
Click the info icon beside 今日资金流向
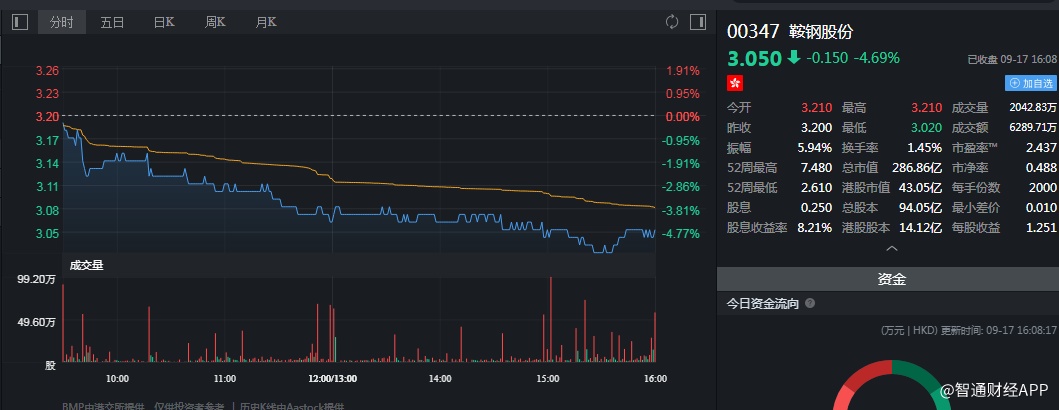click(x=810, y=304)
